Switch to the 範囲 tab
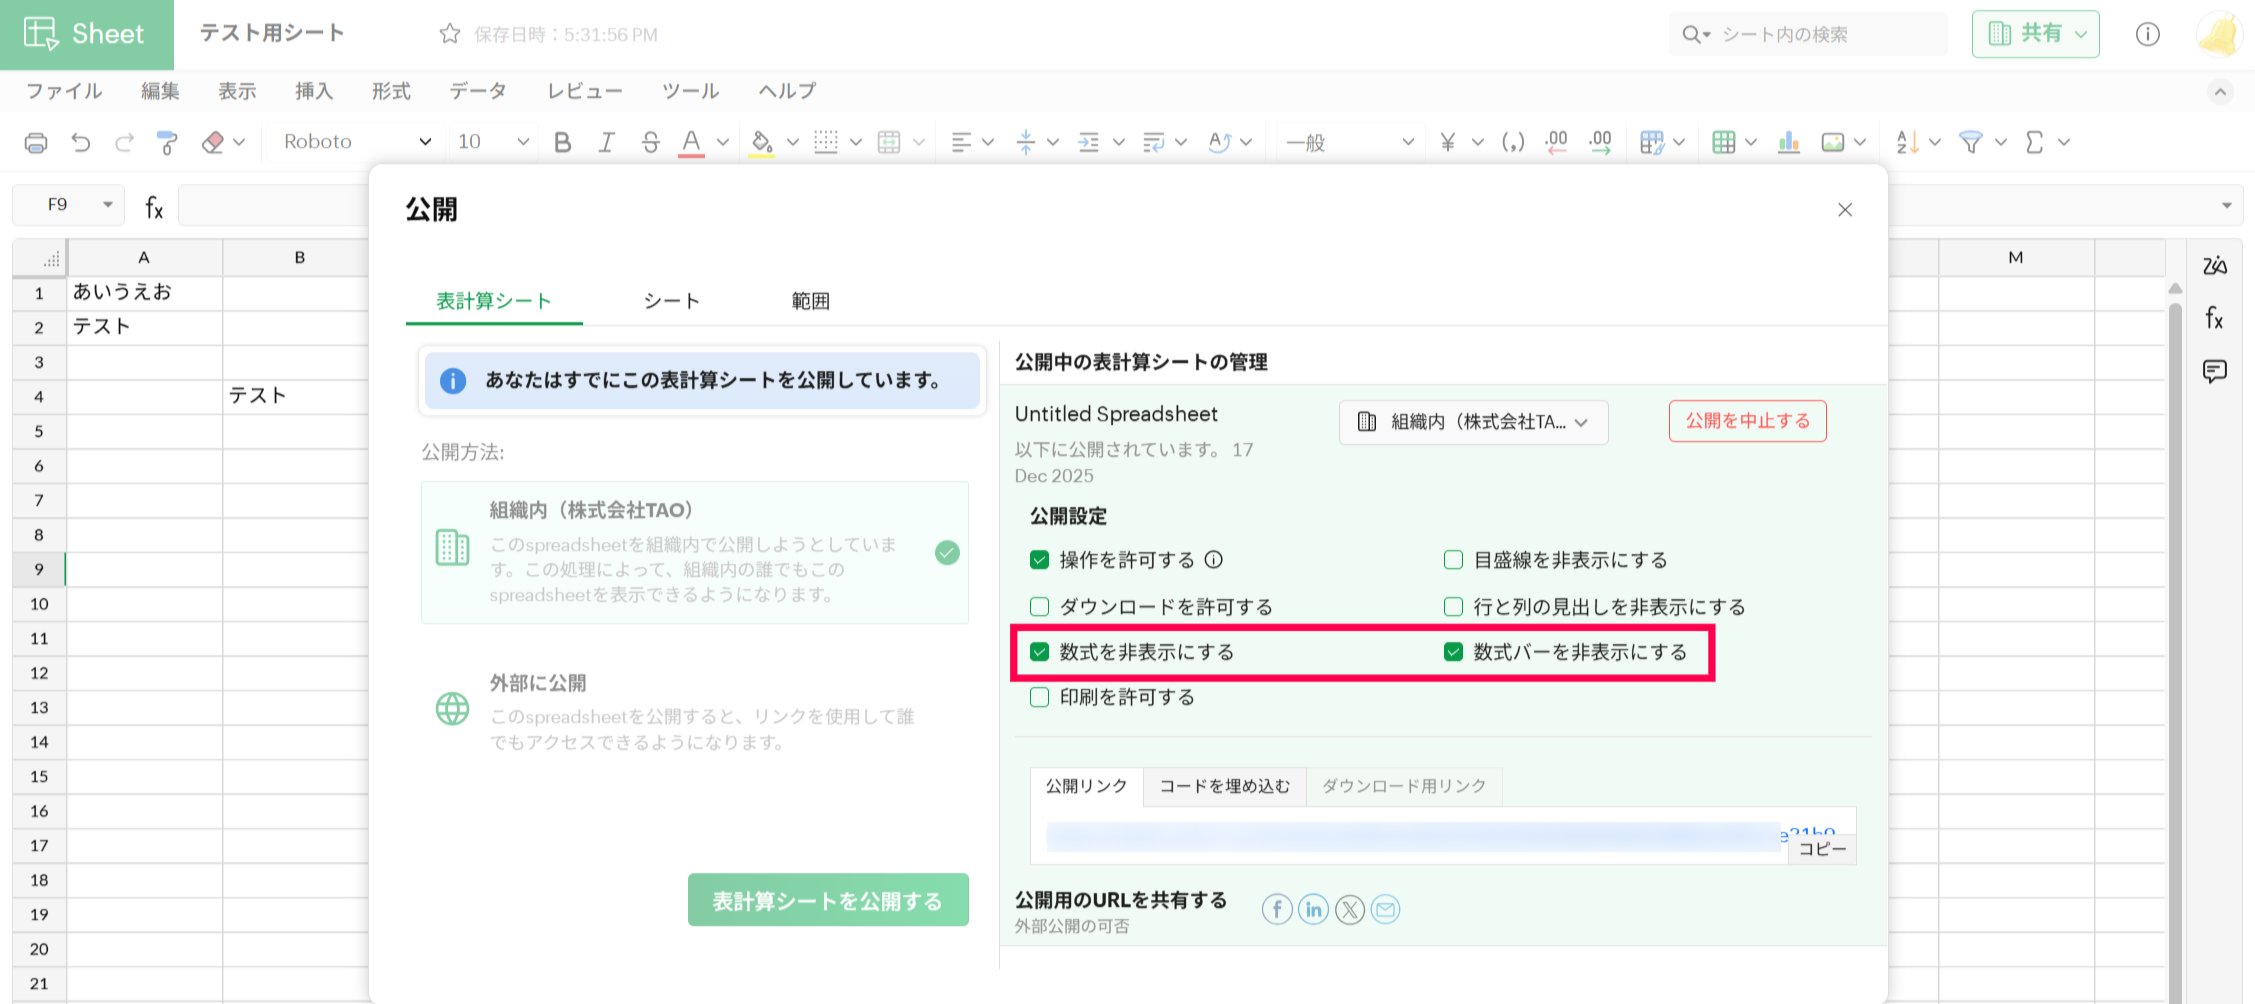Screen dimensions: 2255x1004 click(x=810, y=301)
